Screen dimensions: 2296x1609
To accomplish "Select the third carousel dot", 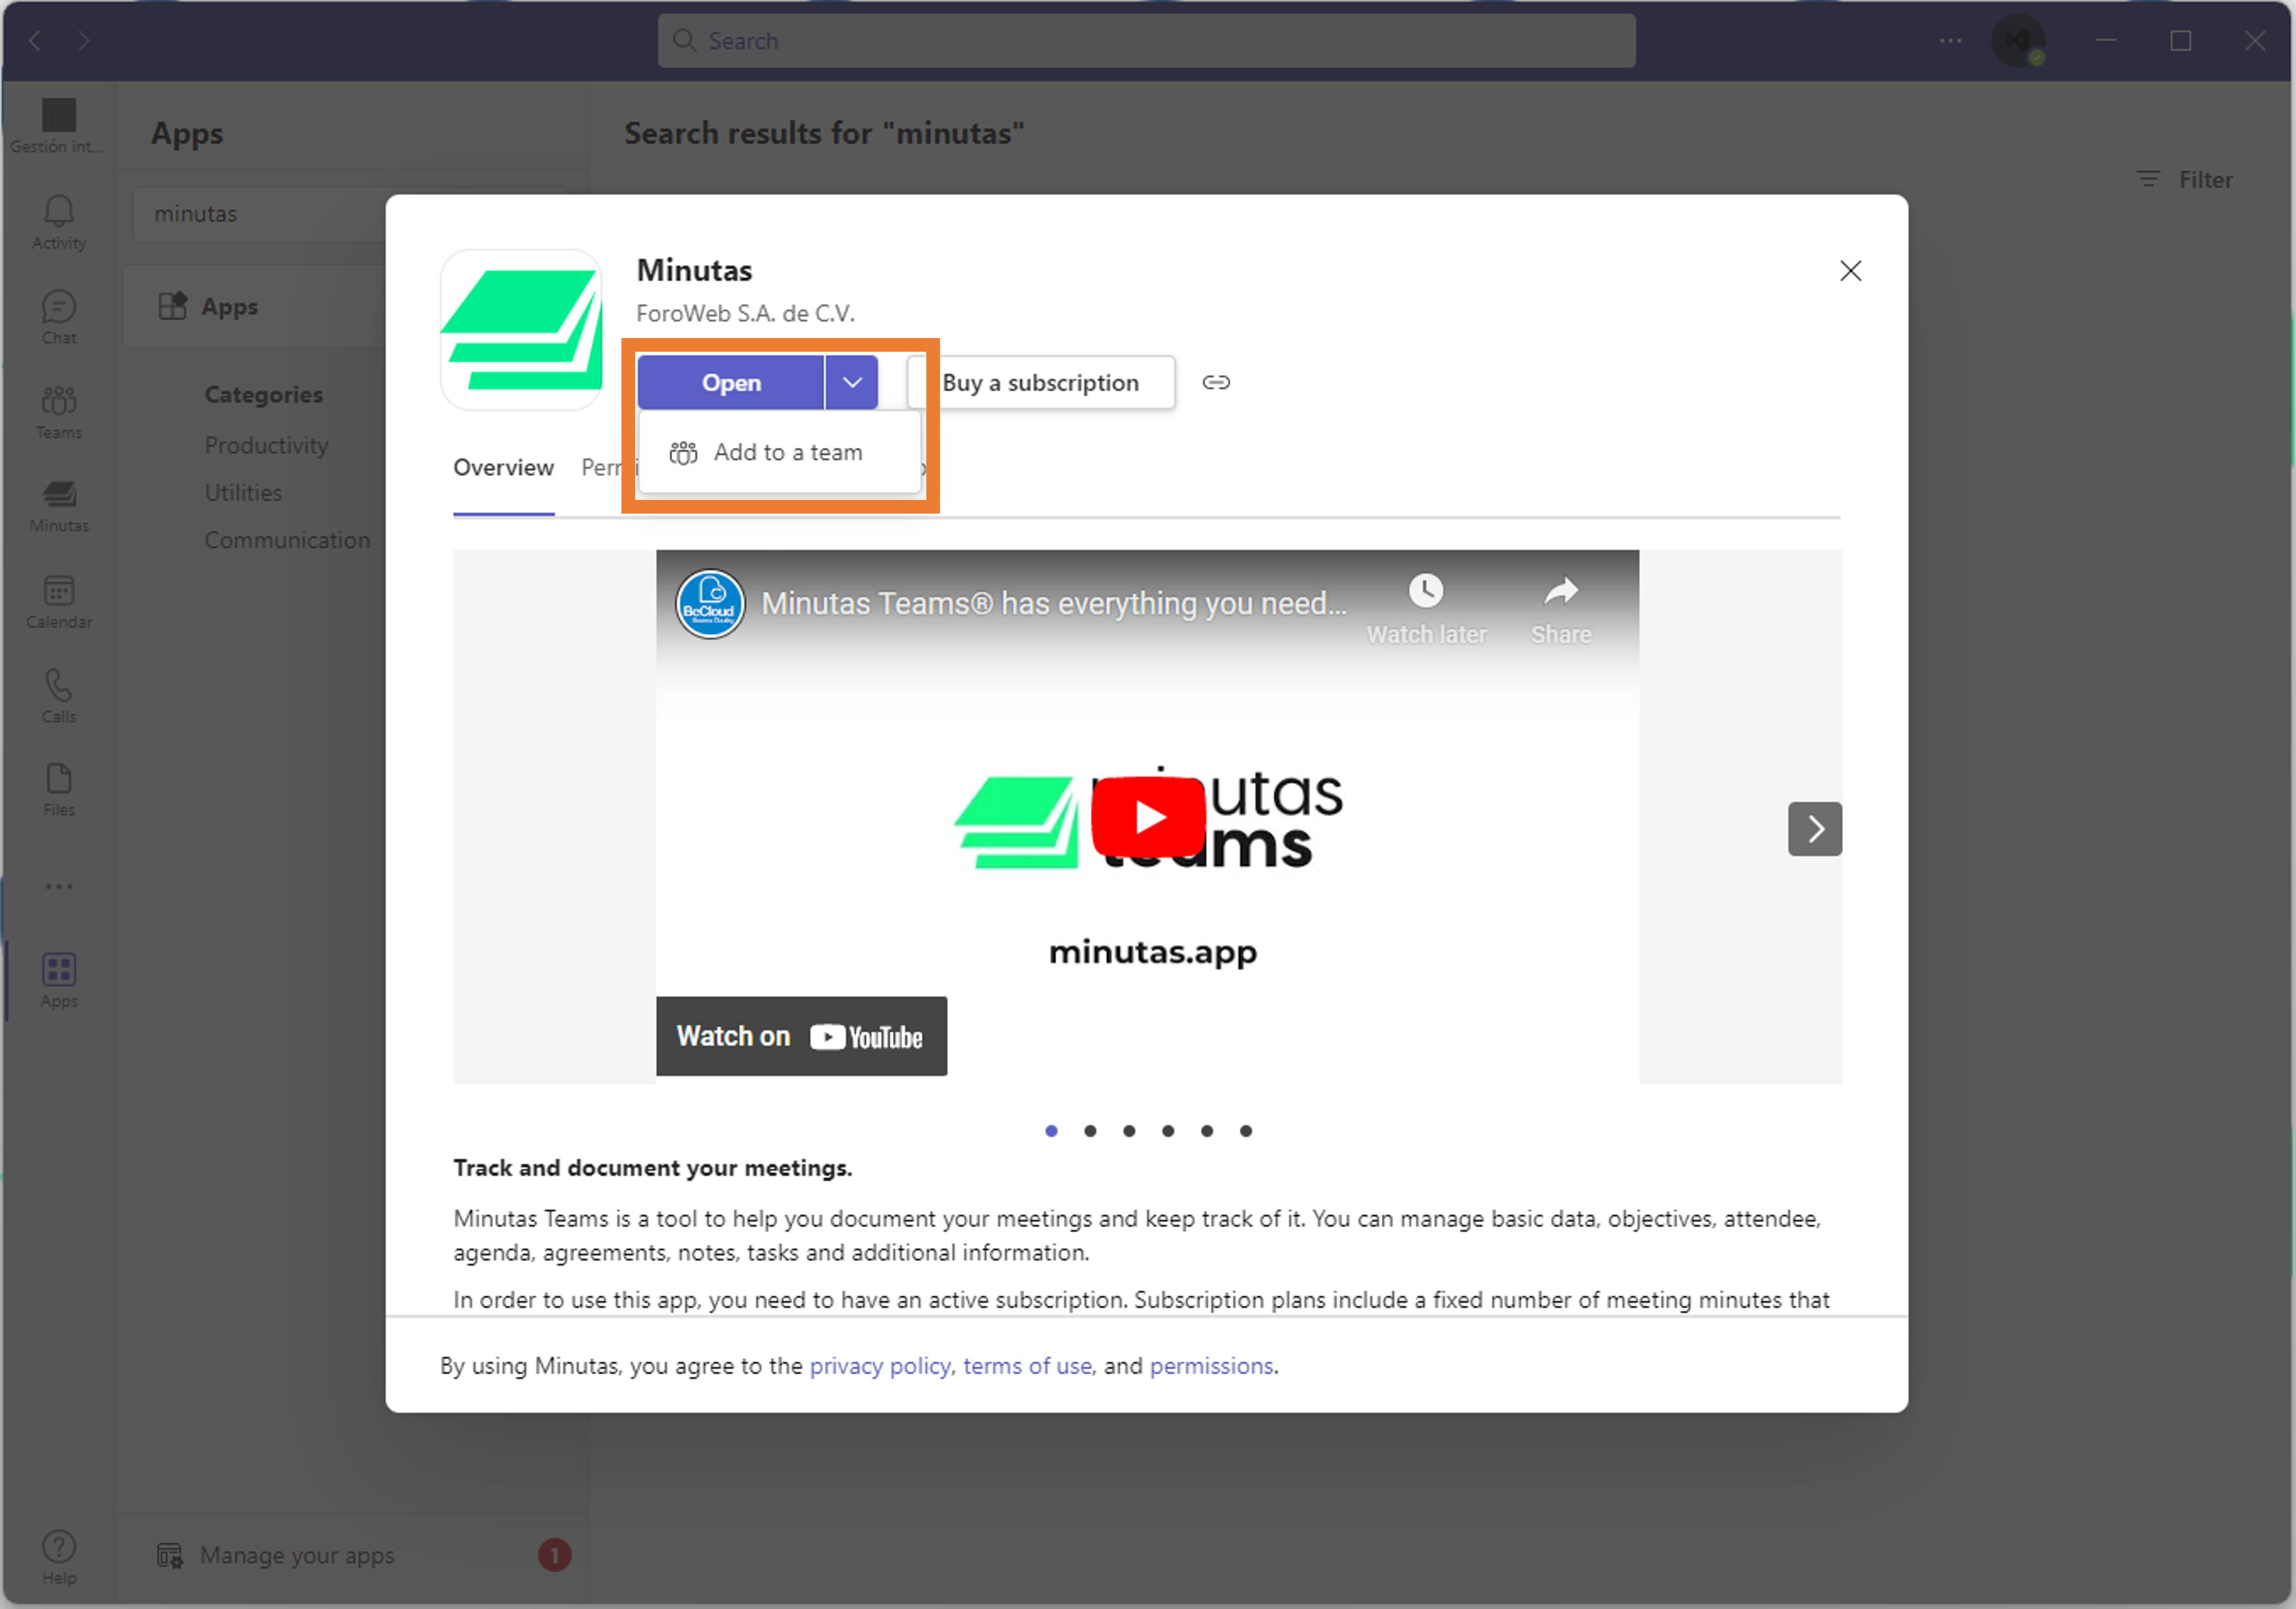I will click(x=1129, y=1130).
